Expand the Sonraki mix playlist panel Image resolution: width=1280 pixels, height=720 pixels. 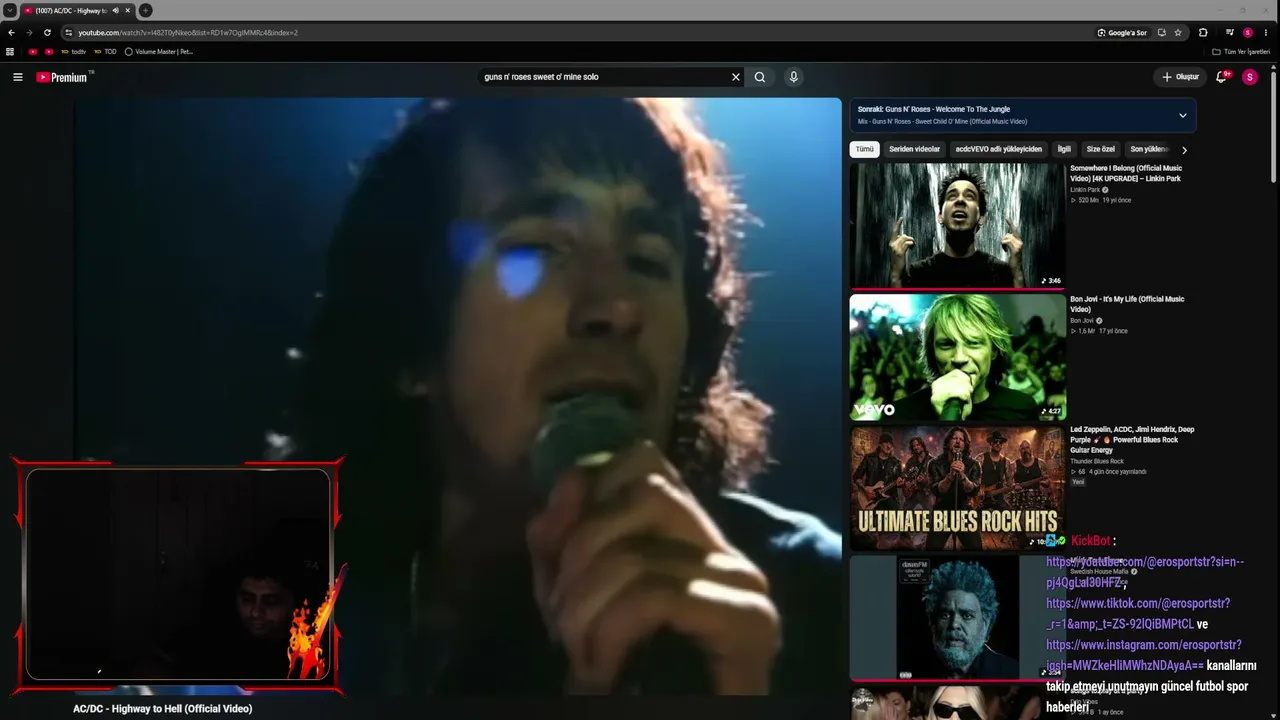pos(1183,115)
